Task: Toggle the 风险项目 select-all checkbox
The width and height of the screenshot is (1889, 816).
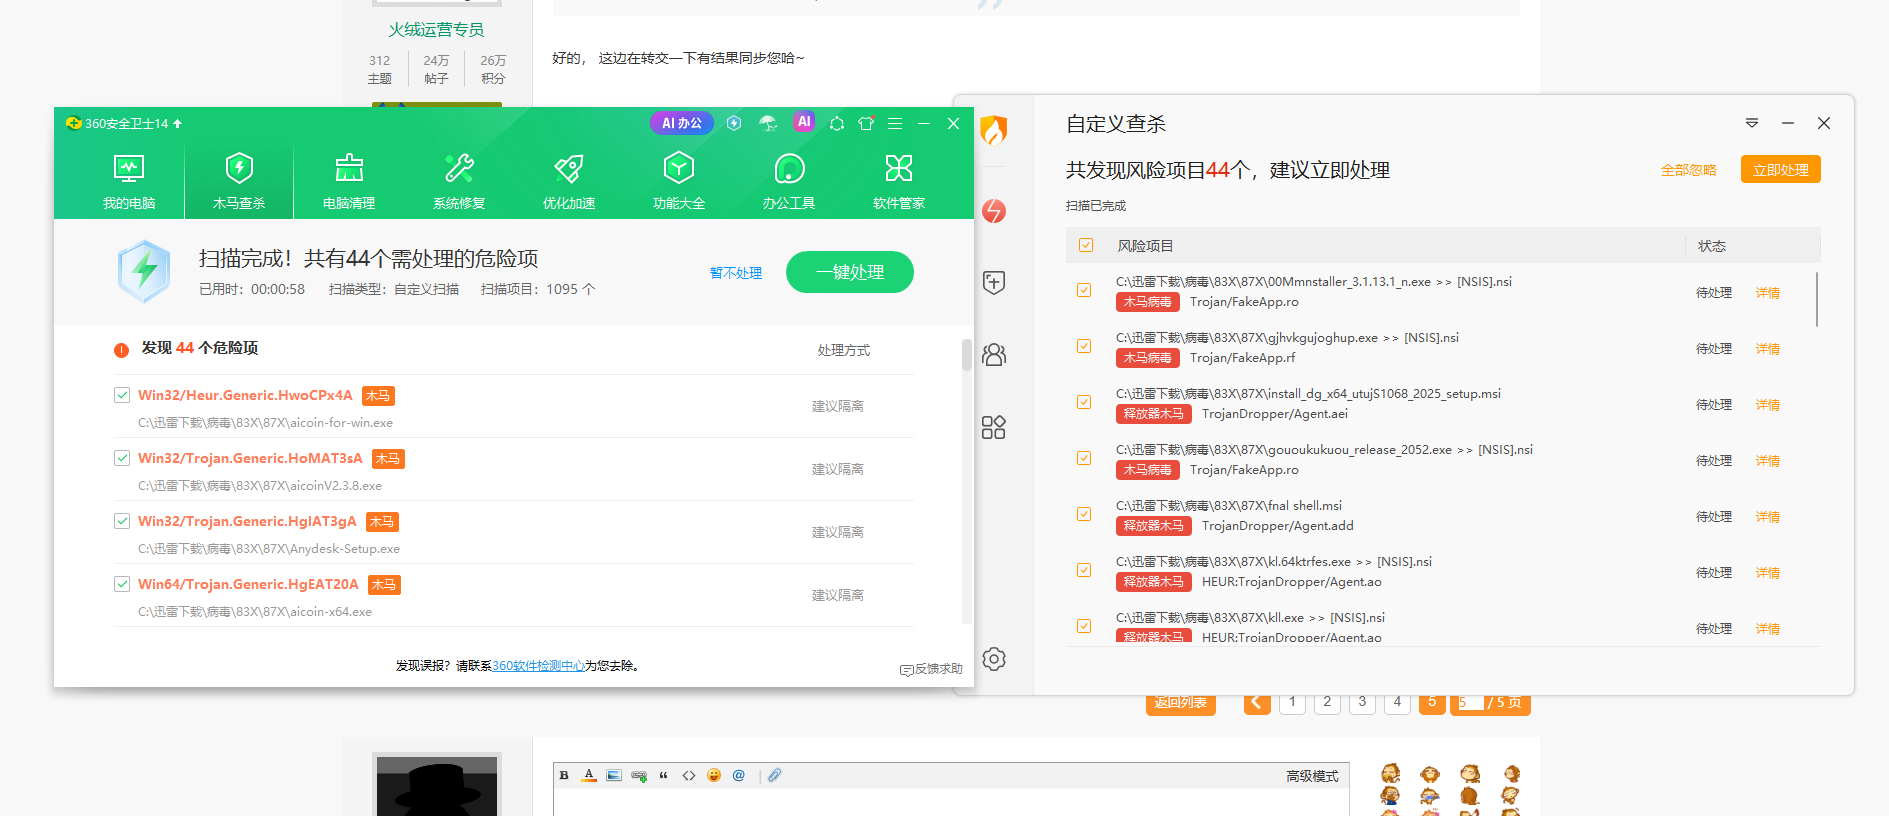Action: point(1086,245)
